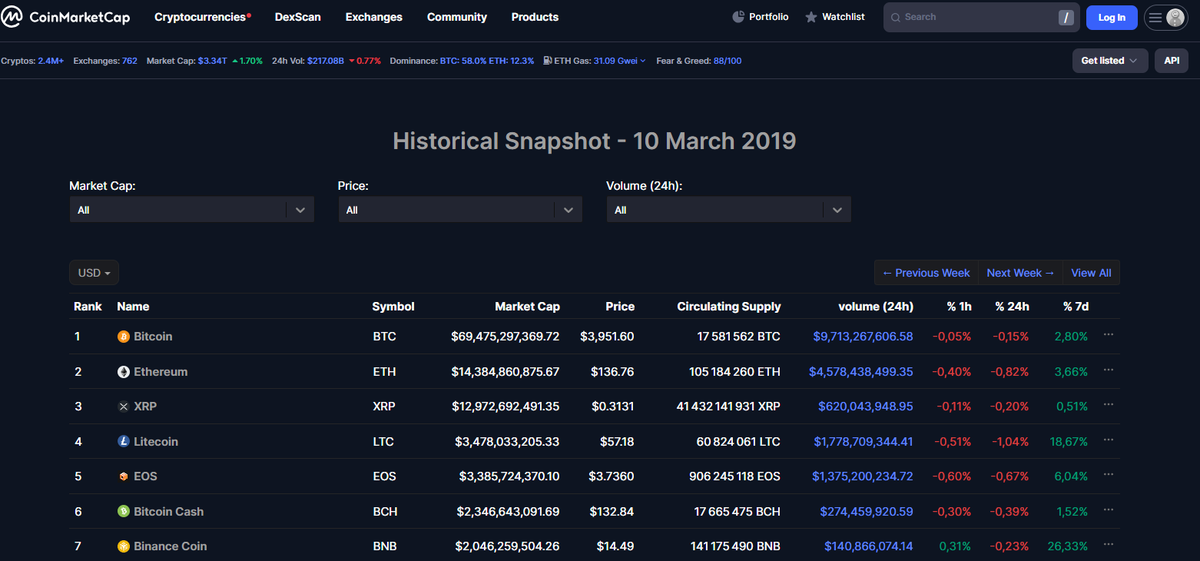The image size is (1200, 561).
Task: Click the Ethereum coin icon
Action: tap(124, 372)
